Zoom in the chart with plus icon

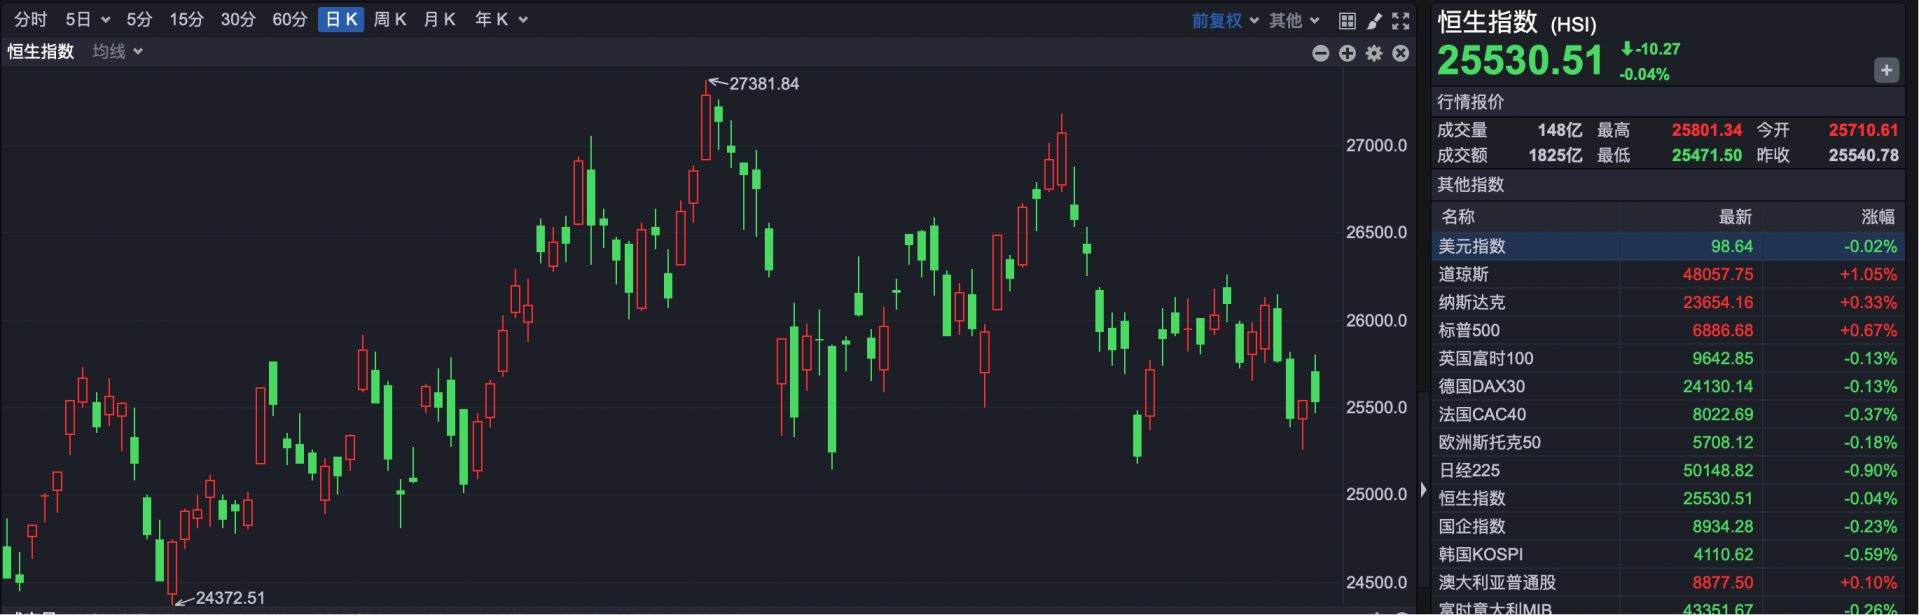[x=1347, y=53]
